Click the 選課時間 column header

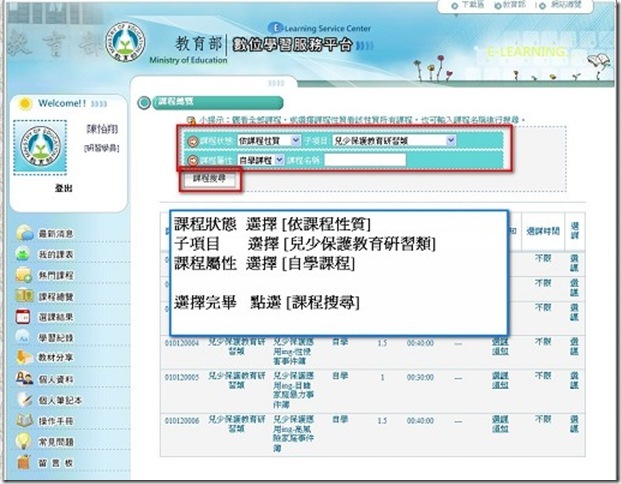click(x=543, y=231)
